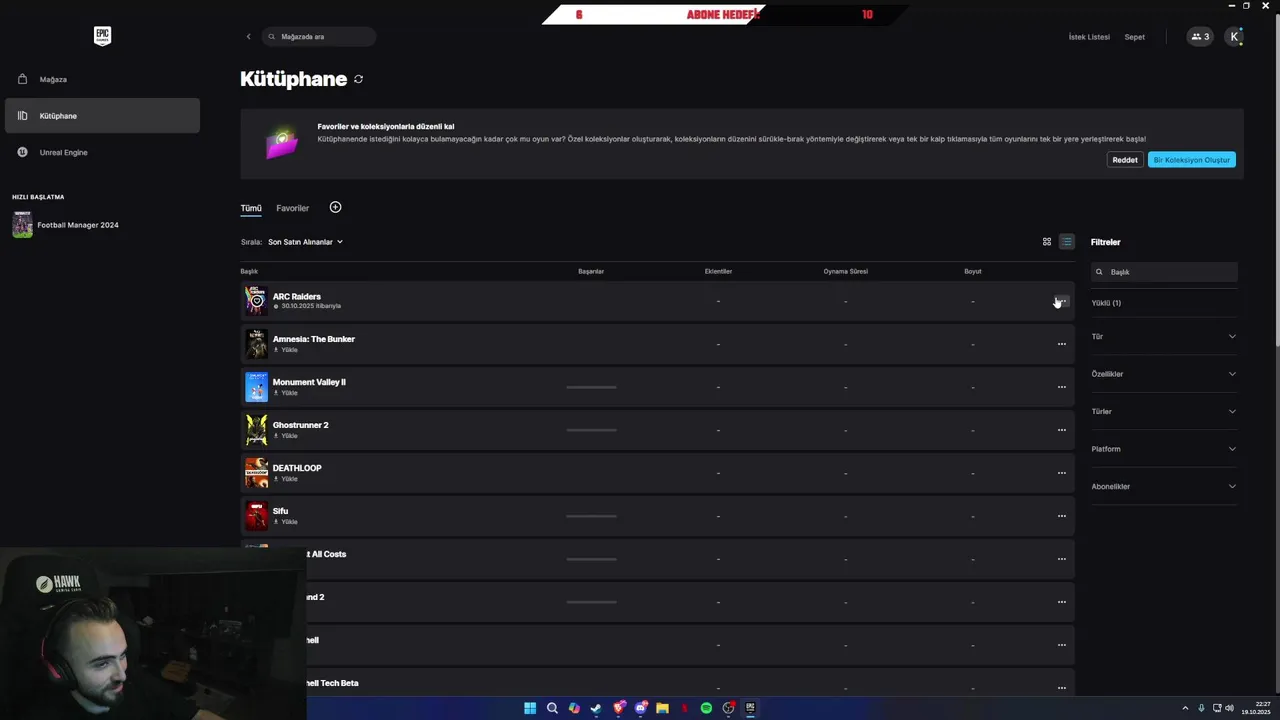Open File Explorer from the taskbar
The height and width of the screenshot is (720, 1280).
[x=662, y=708]
